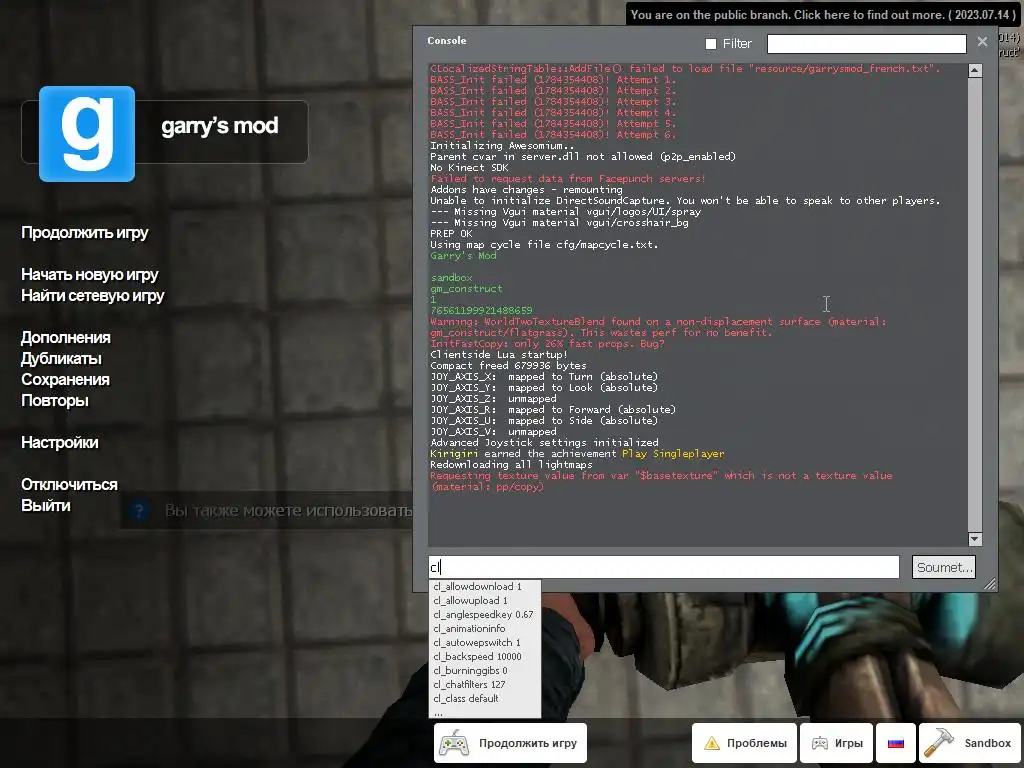Click the question mark hint icon

[x=138, y=510]
